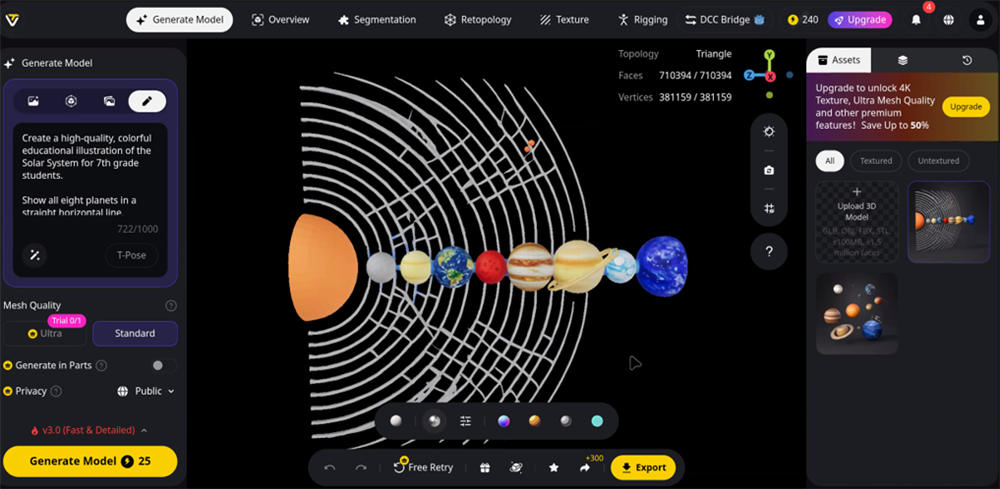Click the camera screenshot icon in viewport

click(768, 170)
